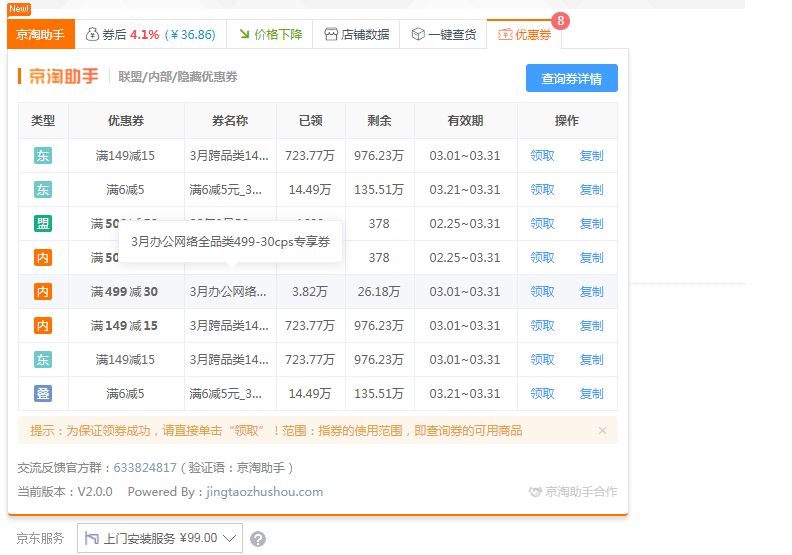The width and height of the screenshot is (792, 555).
Task: Click the 3月办公网络... coupon name cell
Action: pyautogui.click(x=228, y=291)
